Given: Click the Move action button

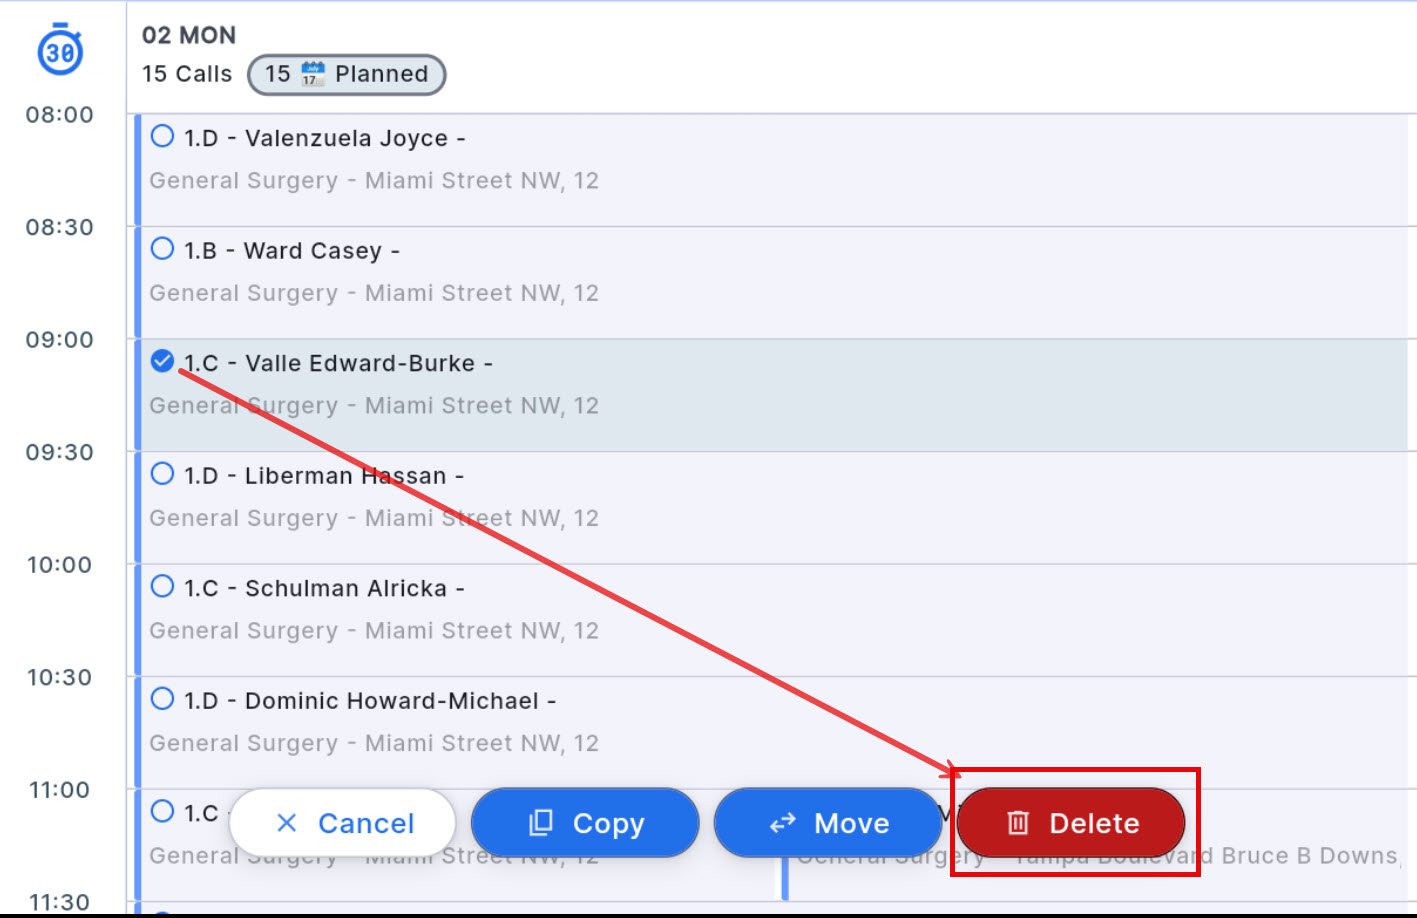Looking at the screenshot, I should [828, 822].
